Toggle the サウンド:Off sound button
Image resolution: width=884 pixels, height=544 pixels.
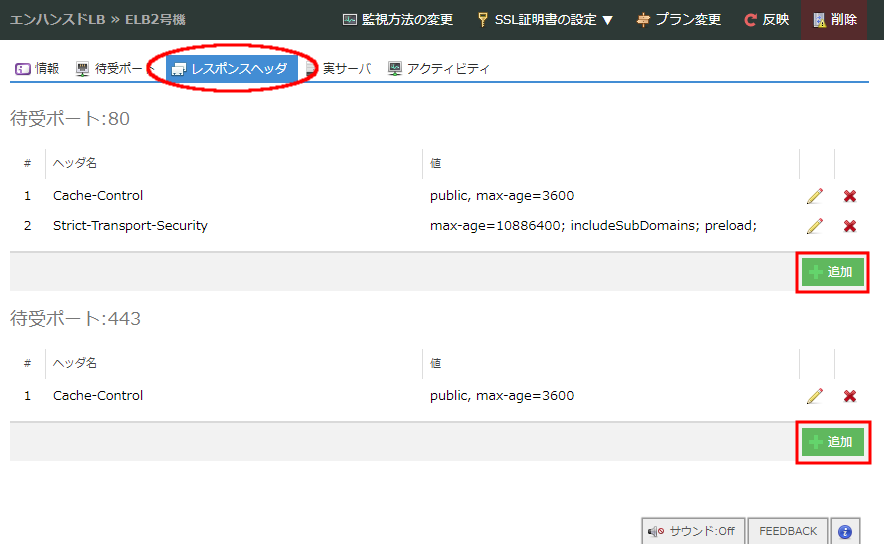tap(690, 532)
